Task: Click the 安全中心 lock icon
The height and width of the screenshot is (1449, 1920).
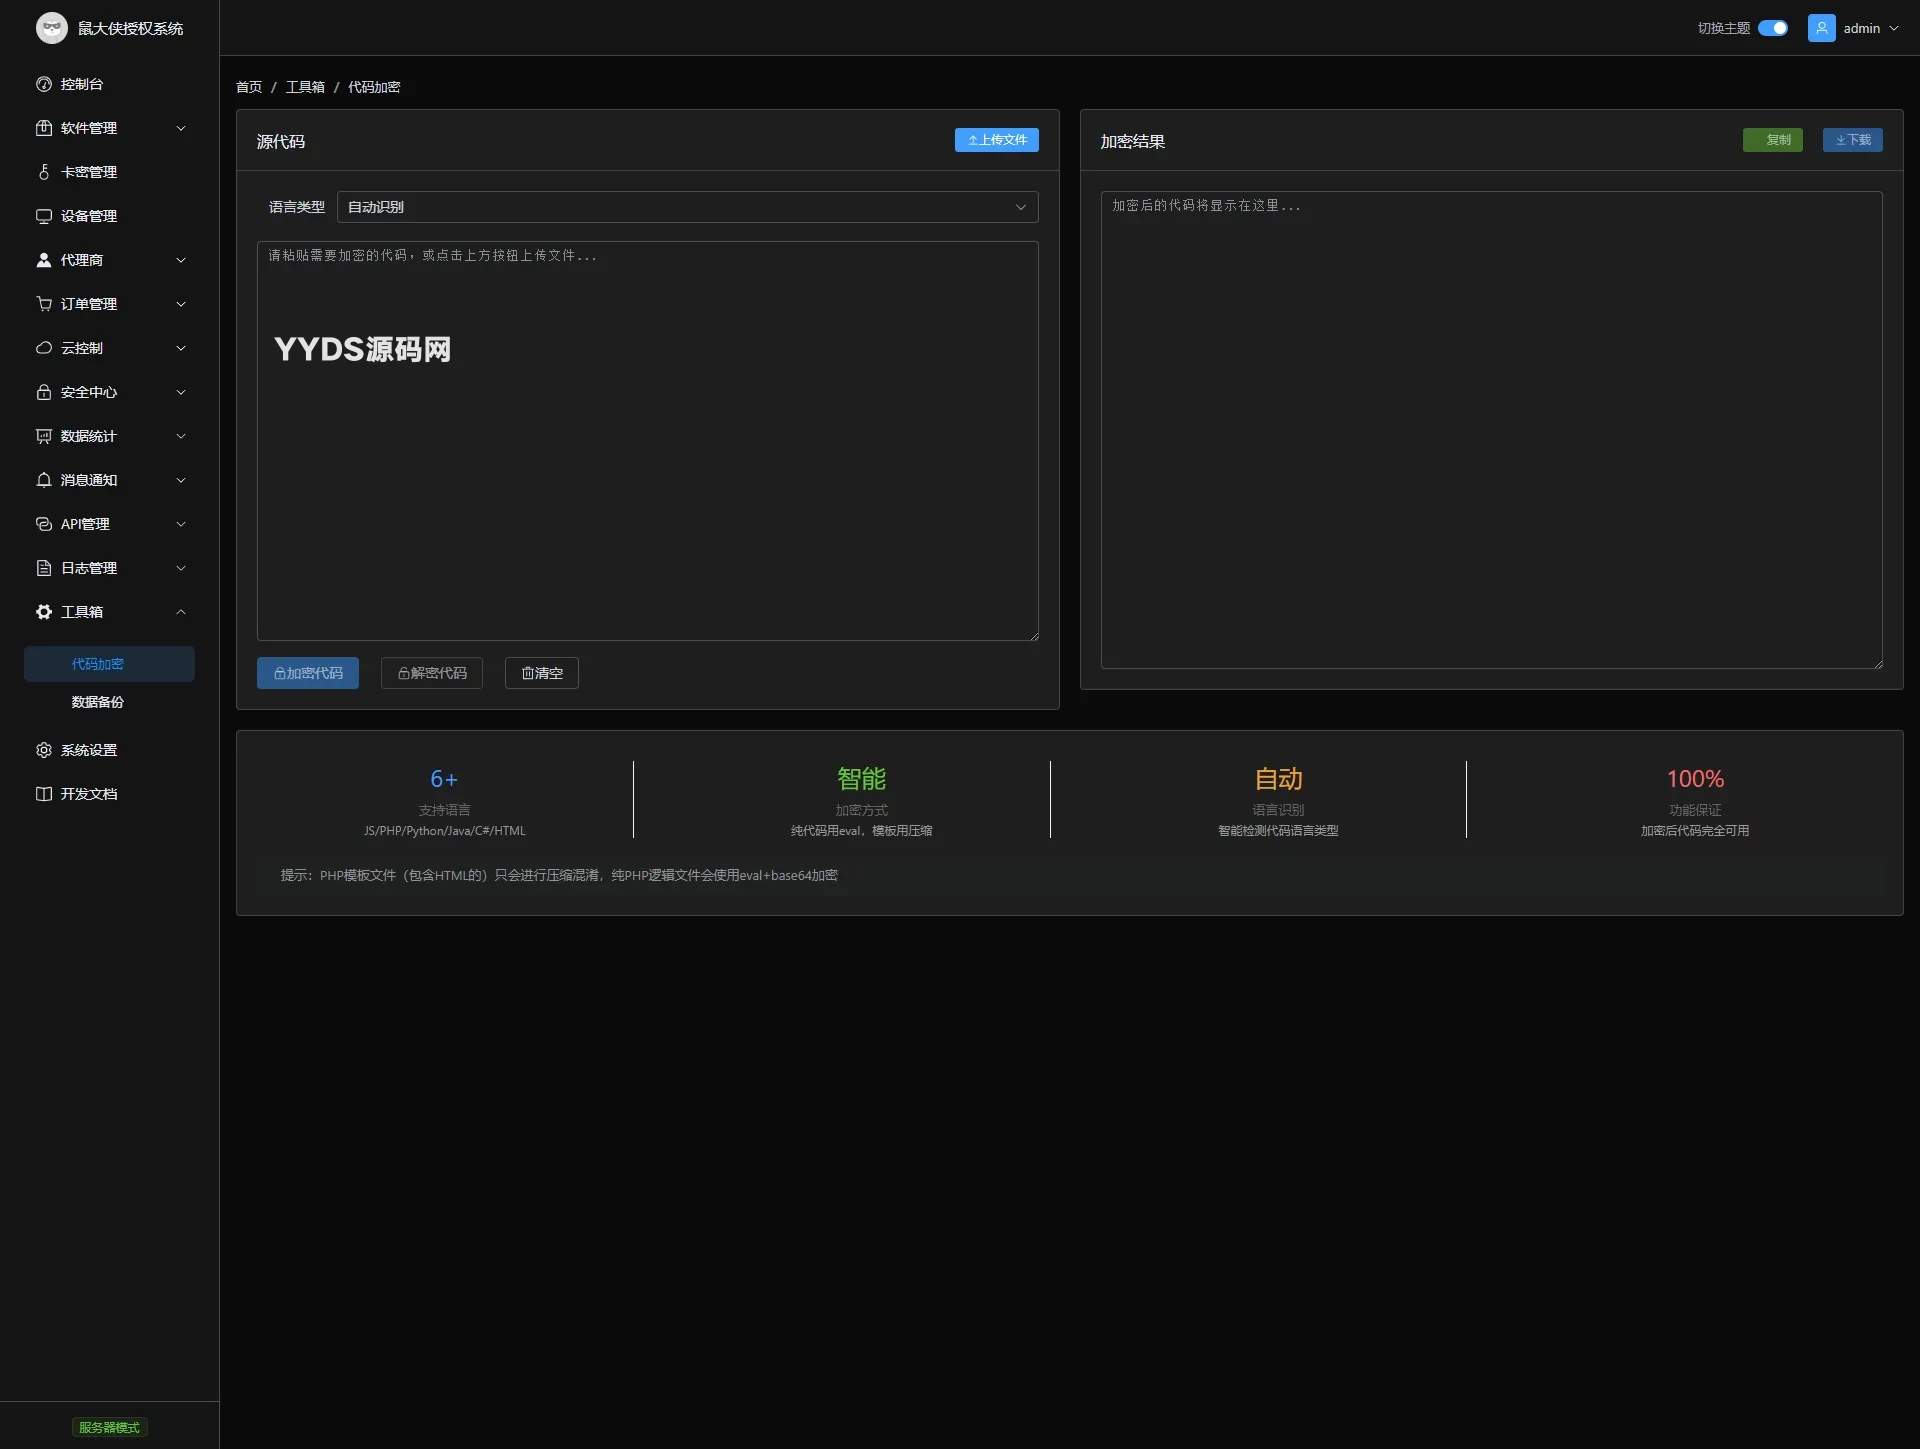Action: 44,392
